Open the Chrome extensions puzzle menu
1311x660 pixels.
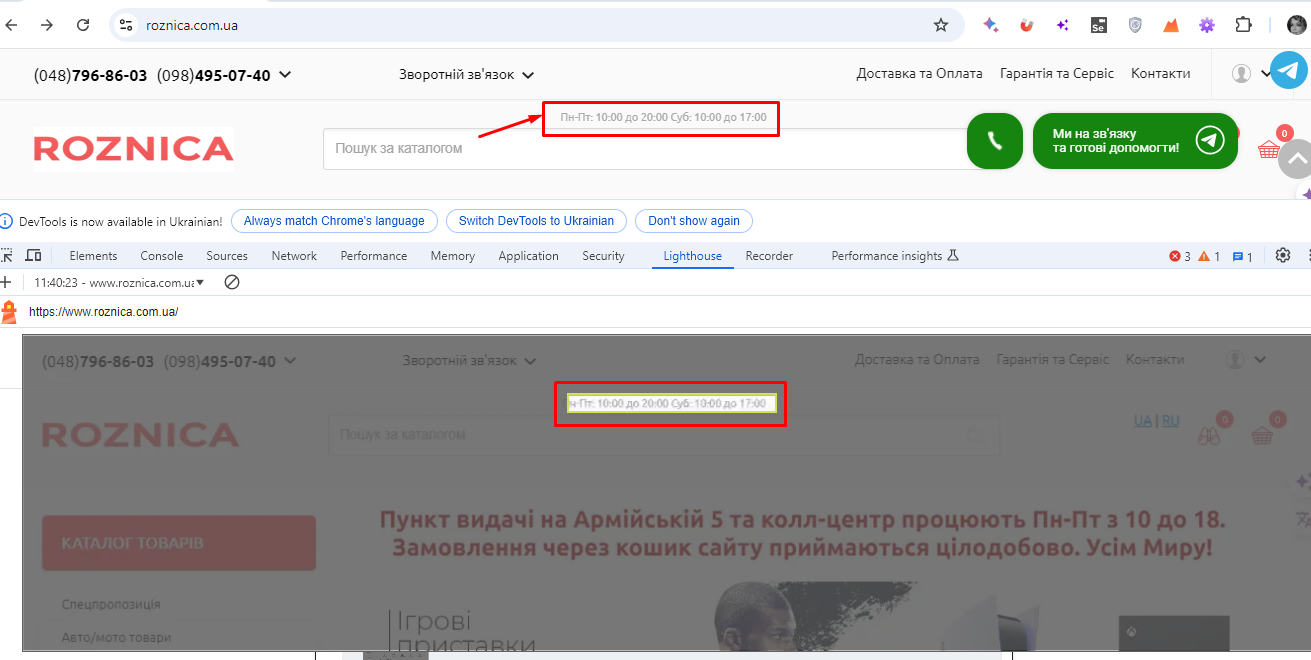[1243, 25]
